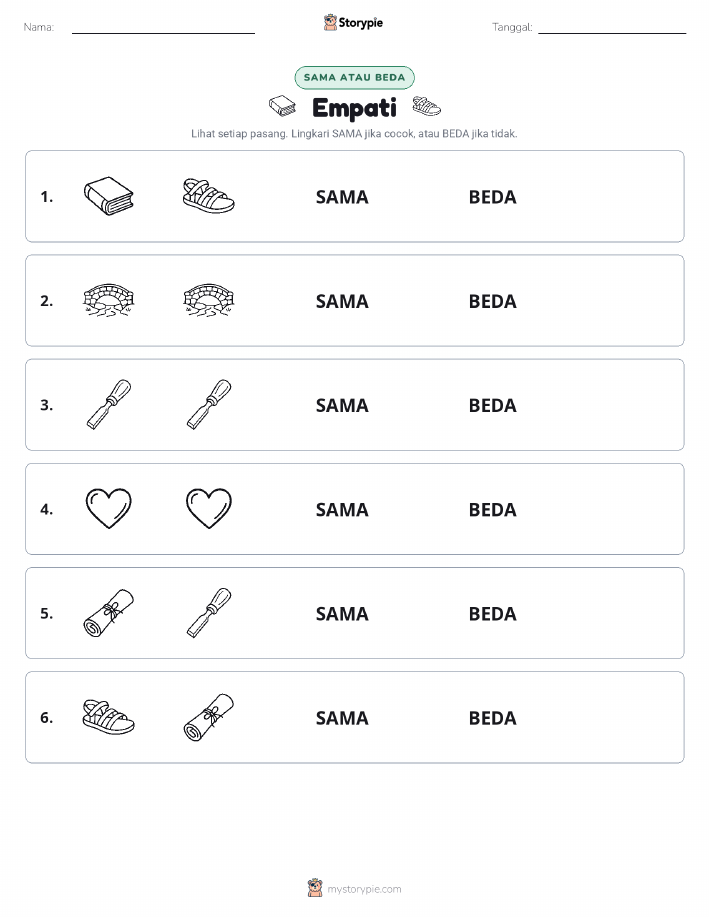This screenshot has width=709, height=917.
Task: Click the scroll icon in row 5
Action: coord(109,613)
